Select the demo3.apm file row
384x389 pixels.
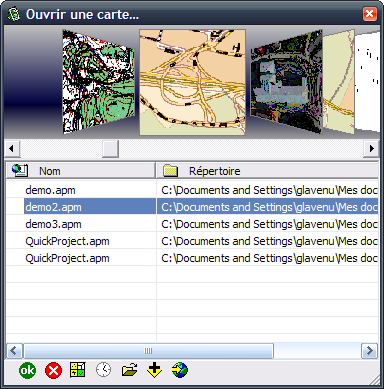pyautogui.click(x=192, y=224)
